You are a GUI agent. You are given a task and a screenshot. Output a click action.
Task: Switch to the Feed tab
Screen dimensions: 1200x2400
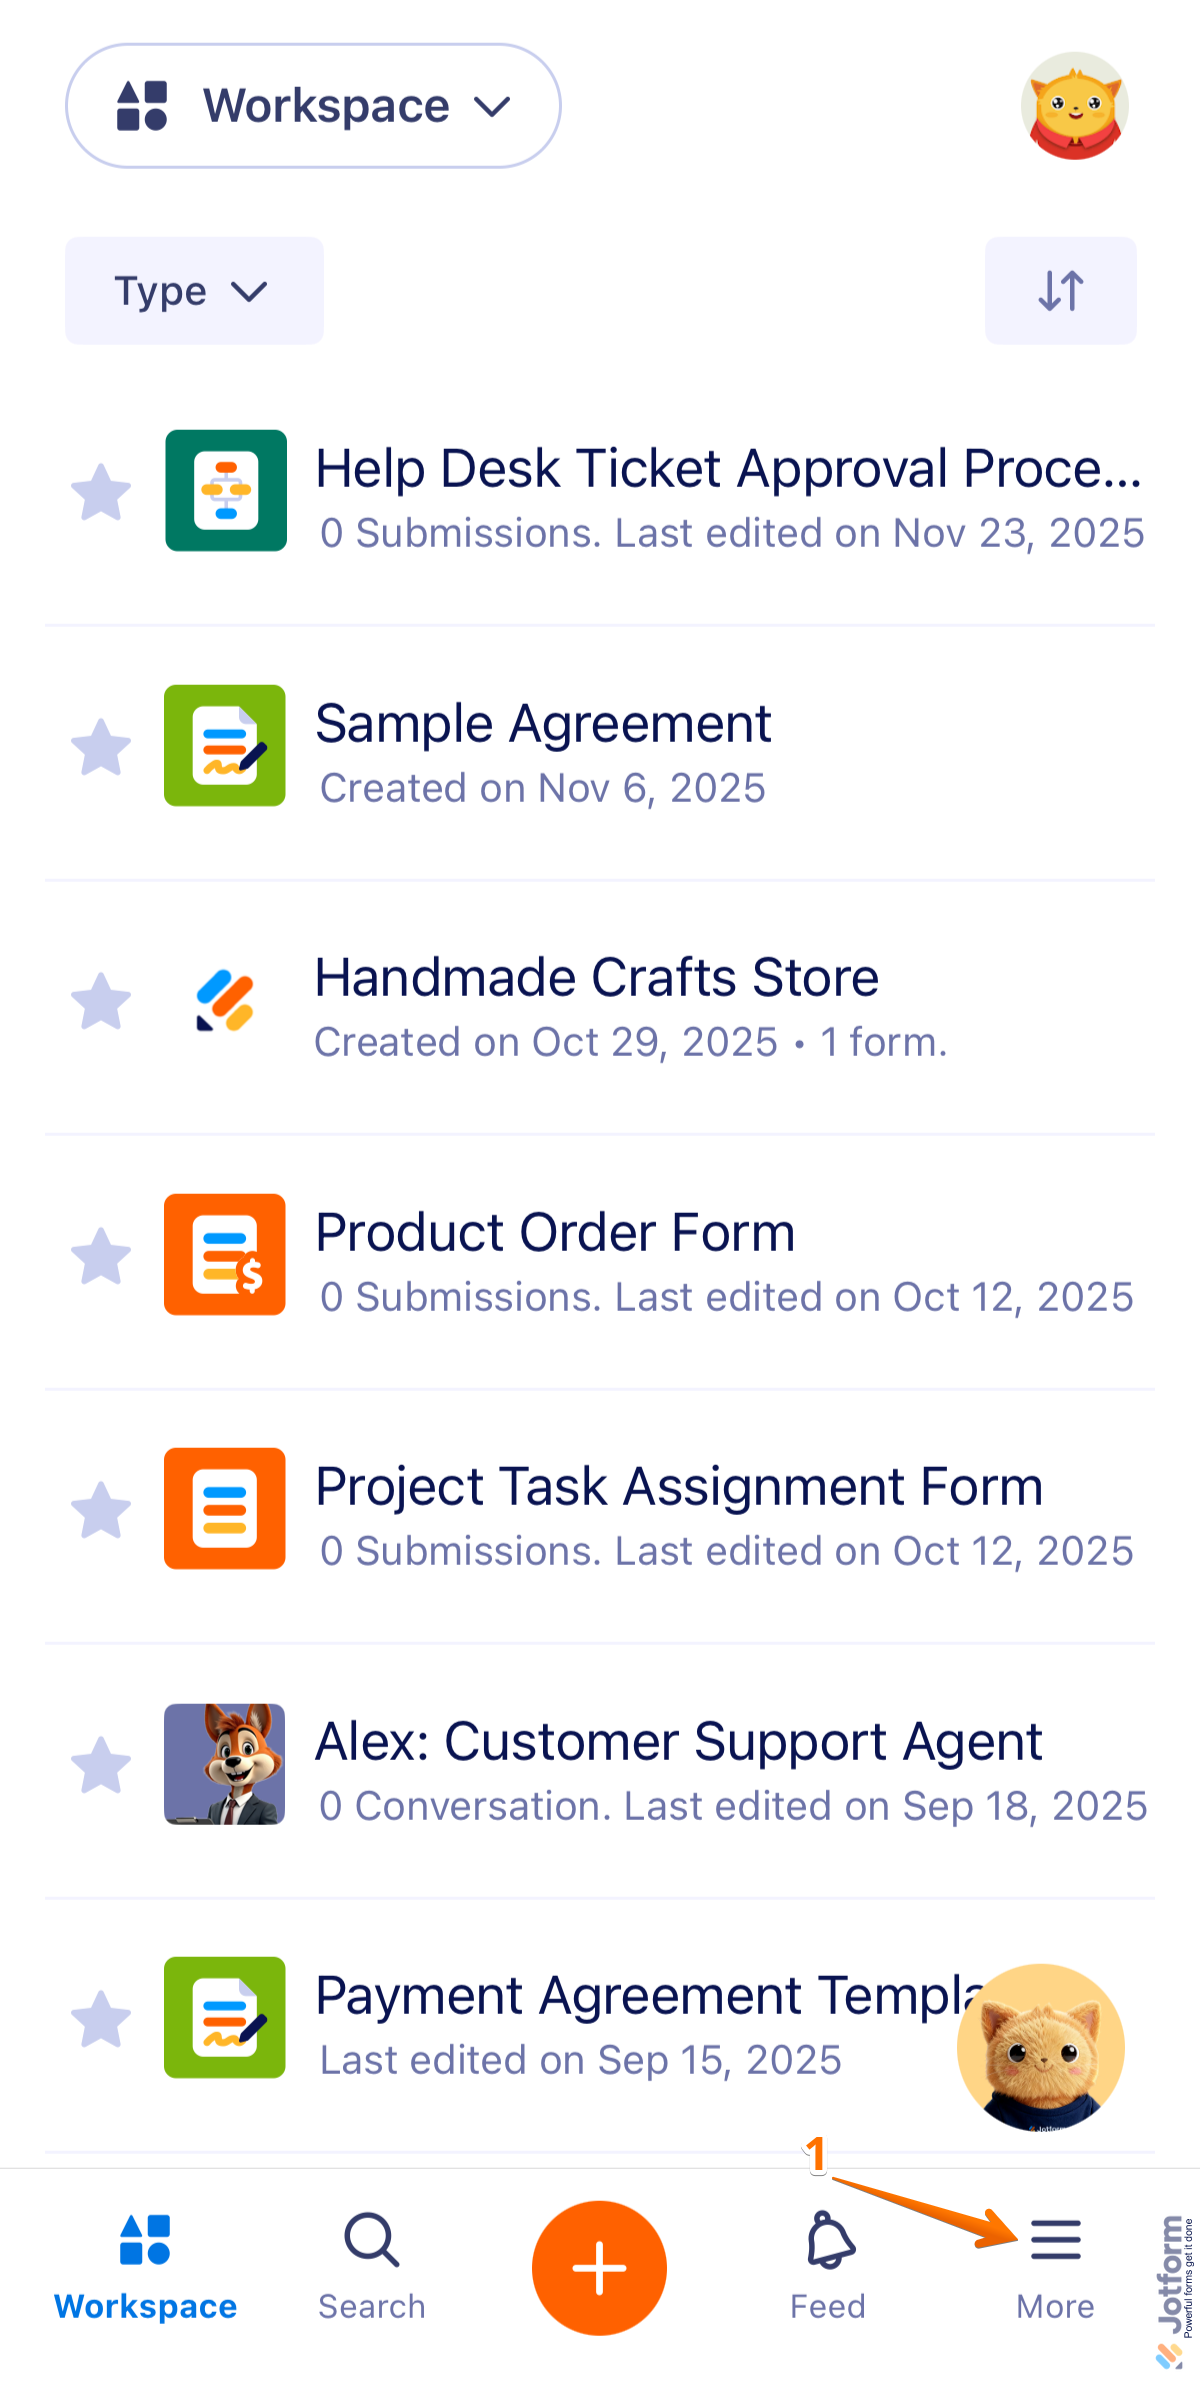pyautogui.click(x=827, y=2265)
